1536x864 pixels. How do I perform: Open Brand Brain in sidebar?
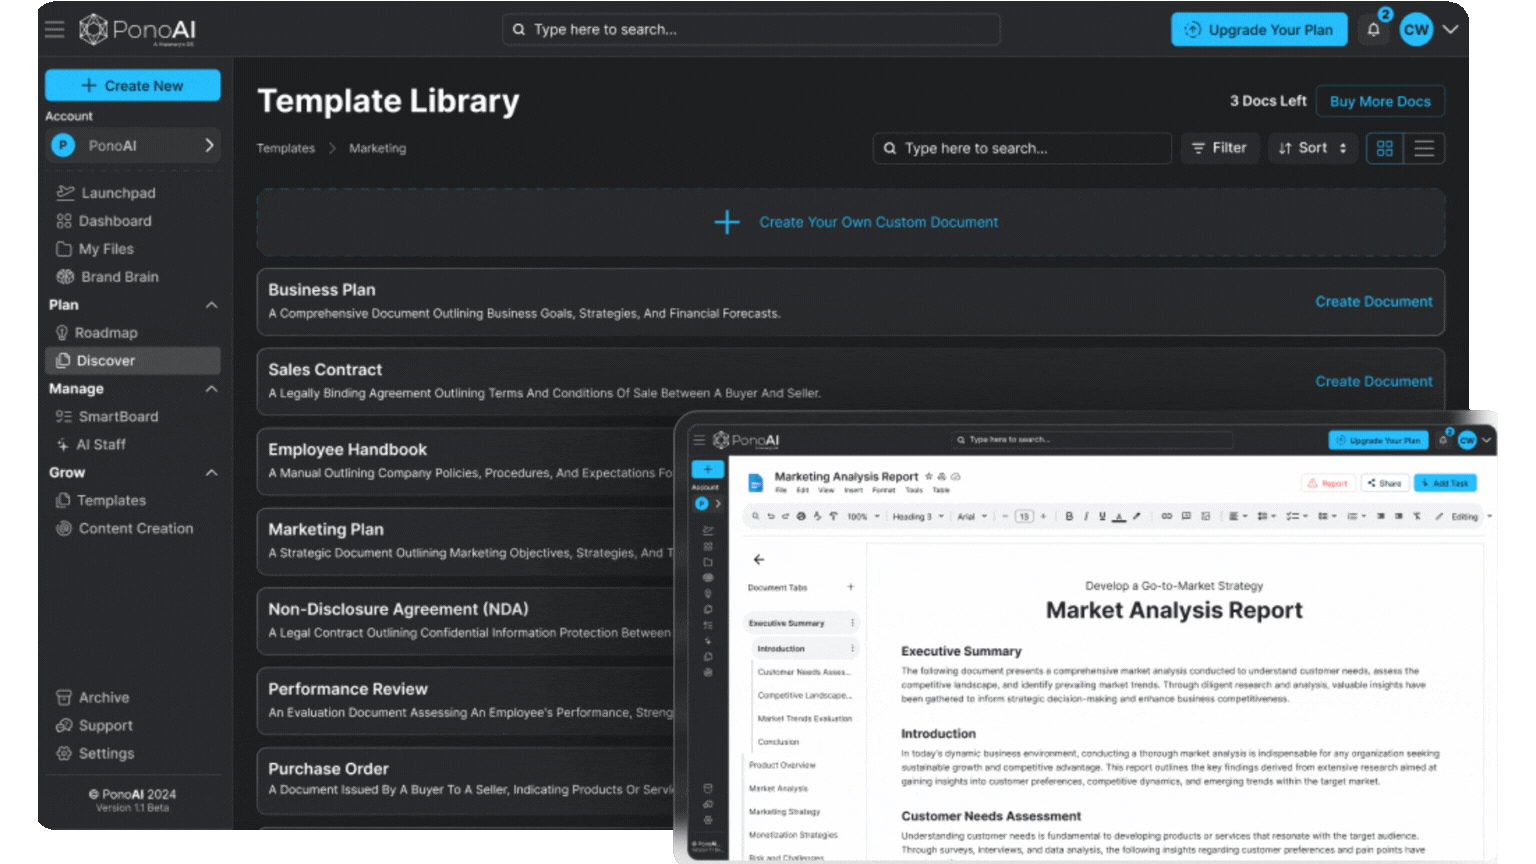click(119, 277)
